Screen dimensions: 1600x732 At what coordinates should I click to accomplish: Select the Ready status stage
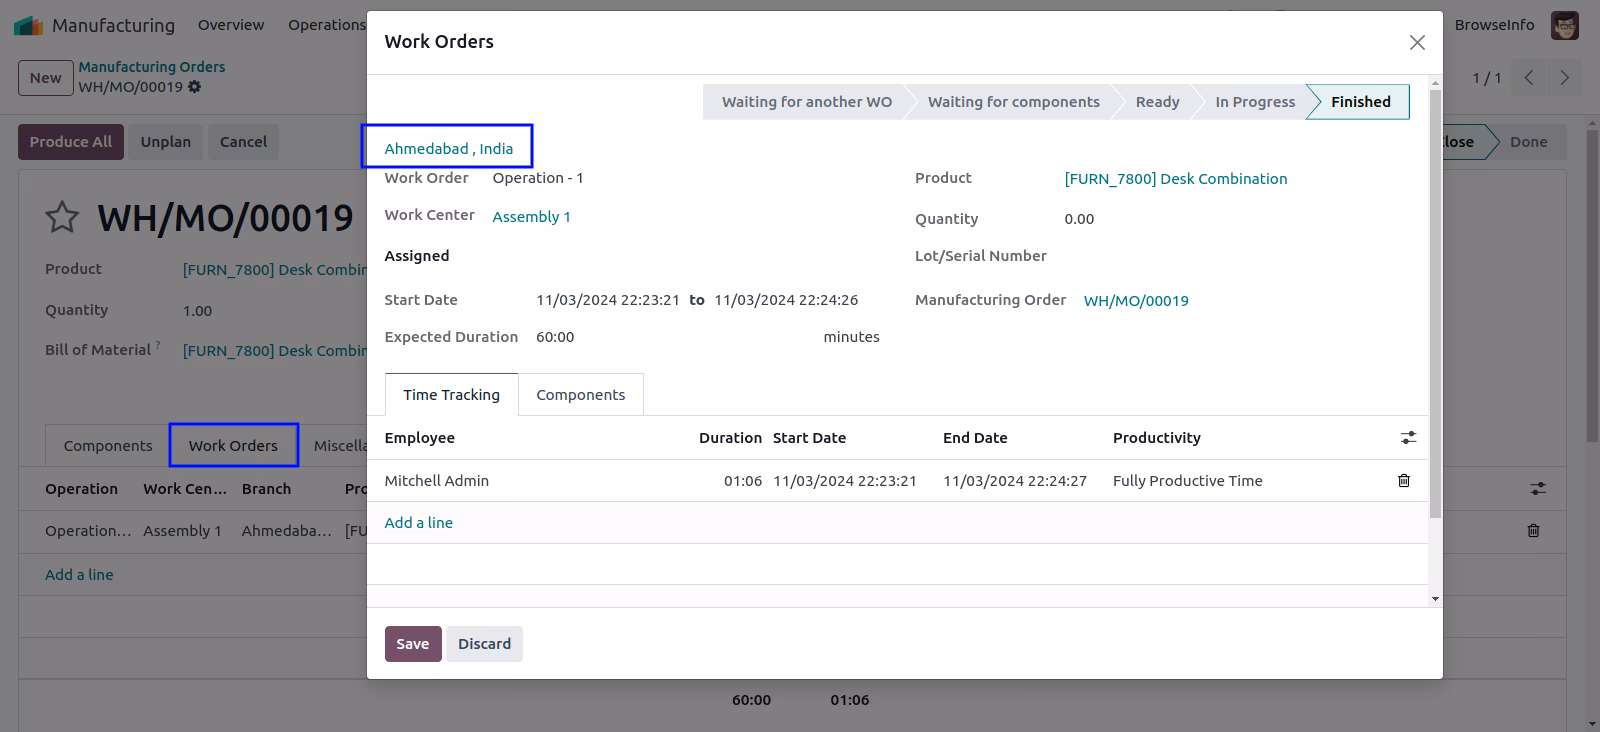click(x=1157, y=102)
